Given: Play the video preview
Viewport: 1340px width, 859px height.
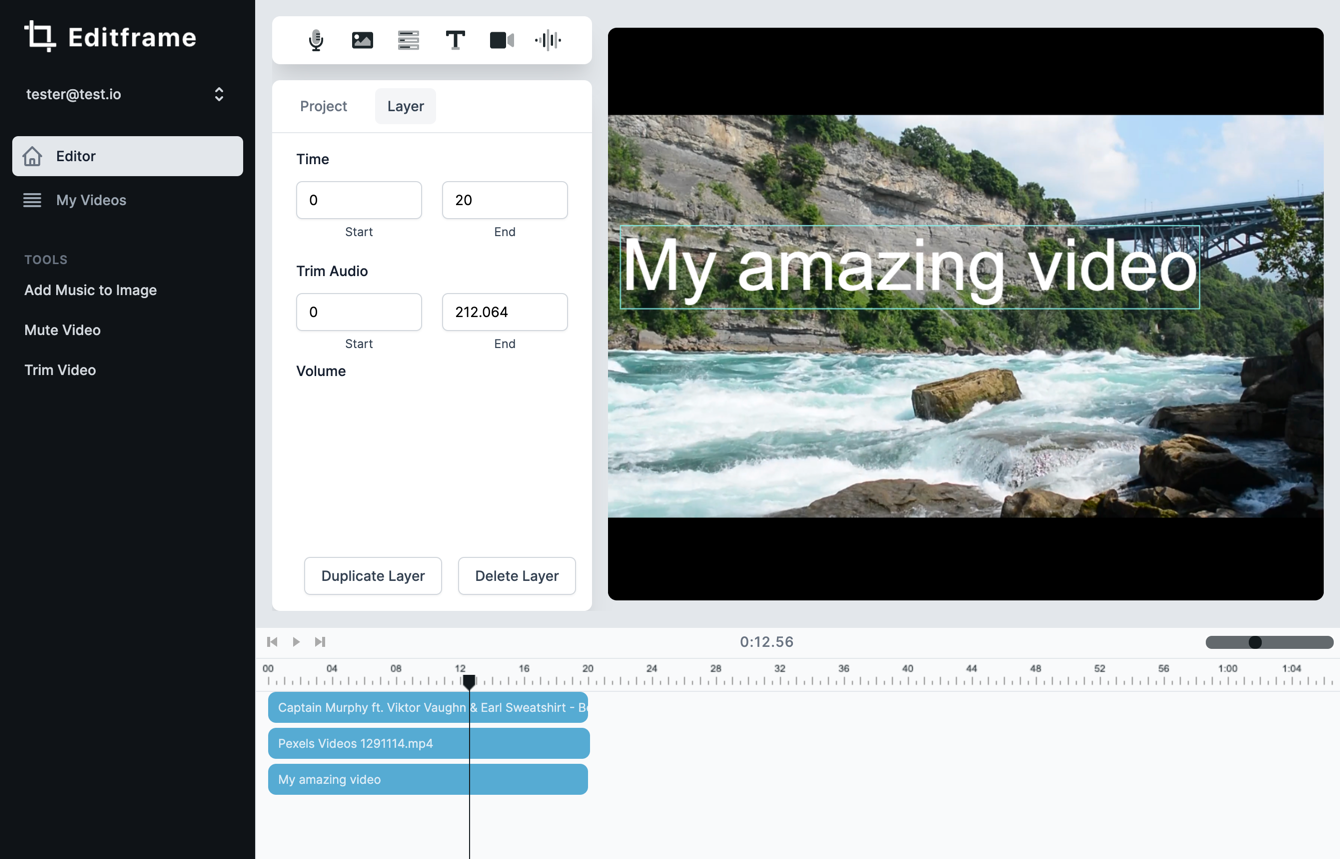Looking at the screenshot, I should point(296,642).
